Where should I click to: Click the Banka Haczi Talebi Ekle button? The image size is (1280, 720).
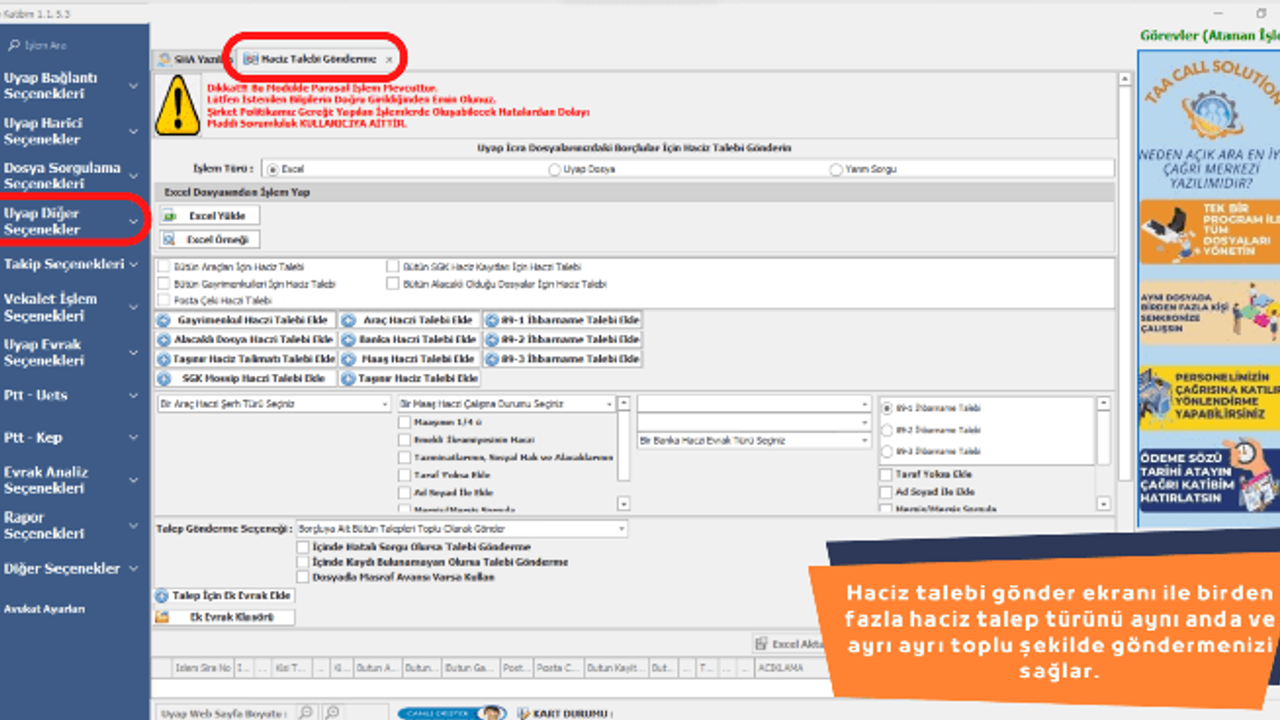click(410, 340)
